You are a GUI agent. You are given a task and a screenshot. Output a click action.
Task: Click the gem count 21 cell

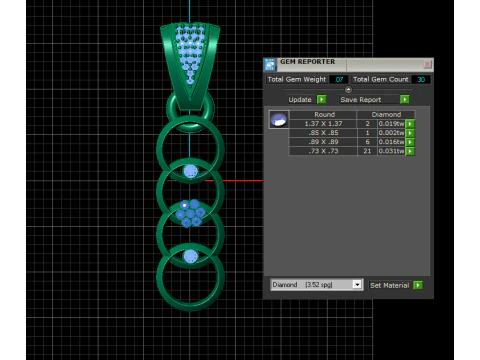(367, 151)
